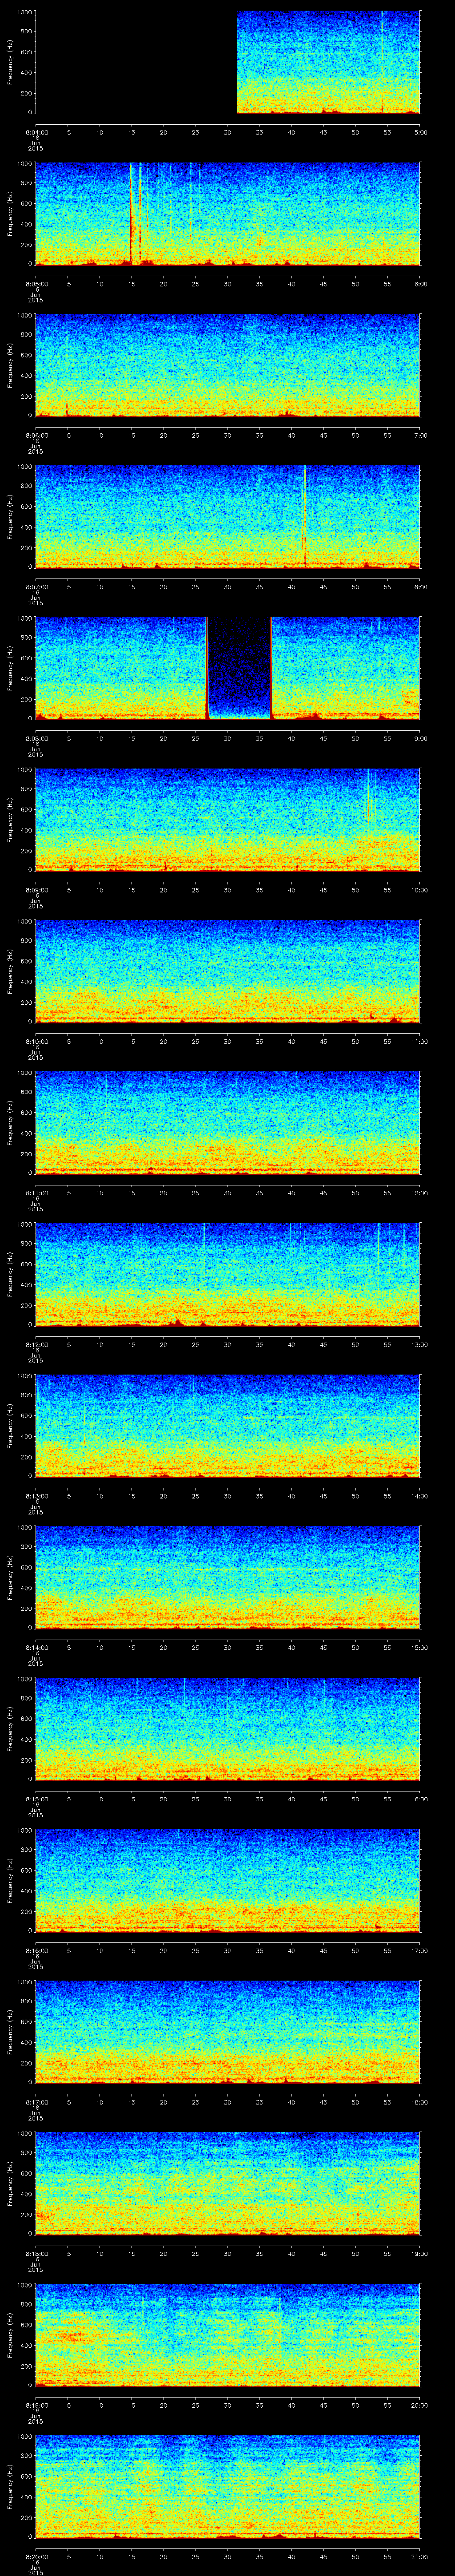Select the 8:17:00 start time label
Viewport: 455px width, 2576px height.
click(36, 2102)
